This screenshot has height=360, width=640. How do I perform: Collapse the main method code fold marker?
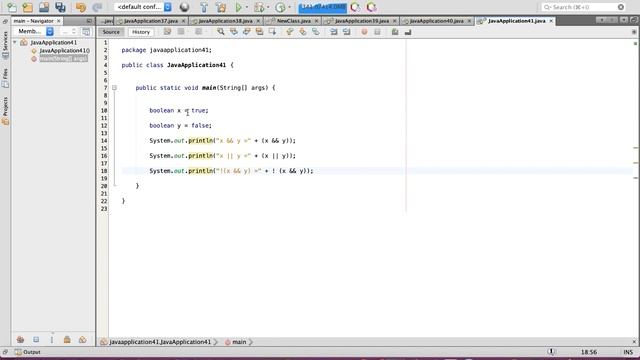tap(114, 88)
